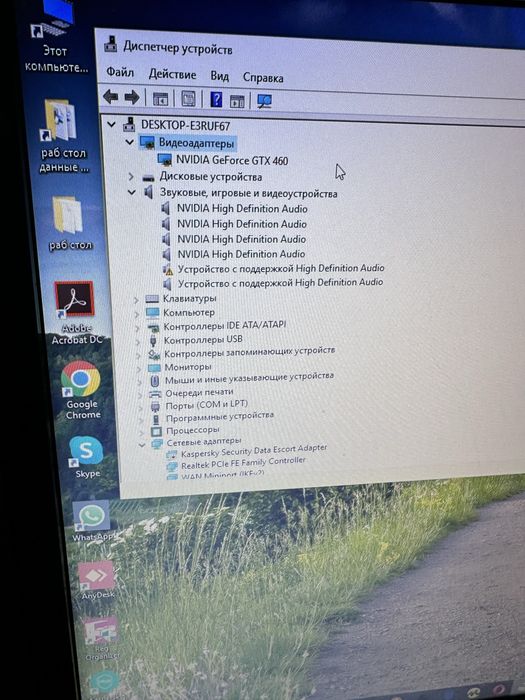
Task: Collapse Звуковые, игровые и видеоустройства node
Action: (132, 193)
